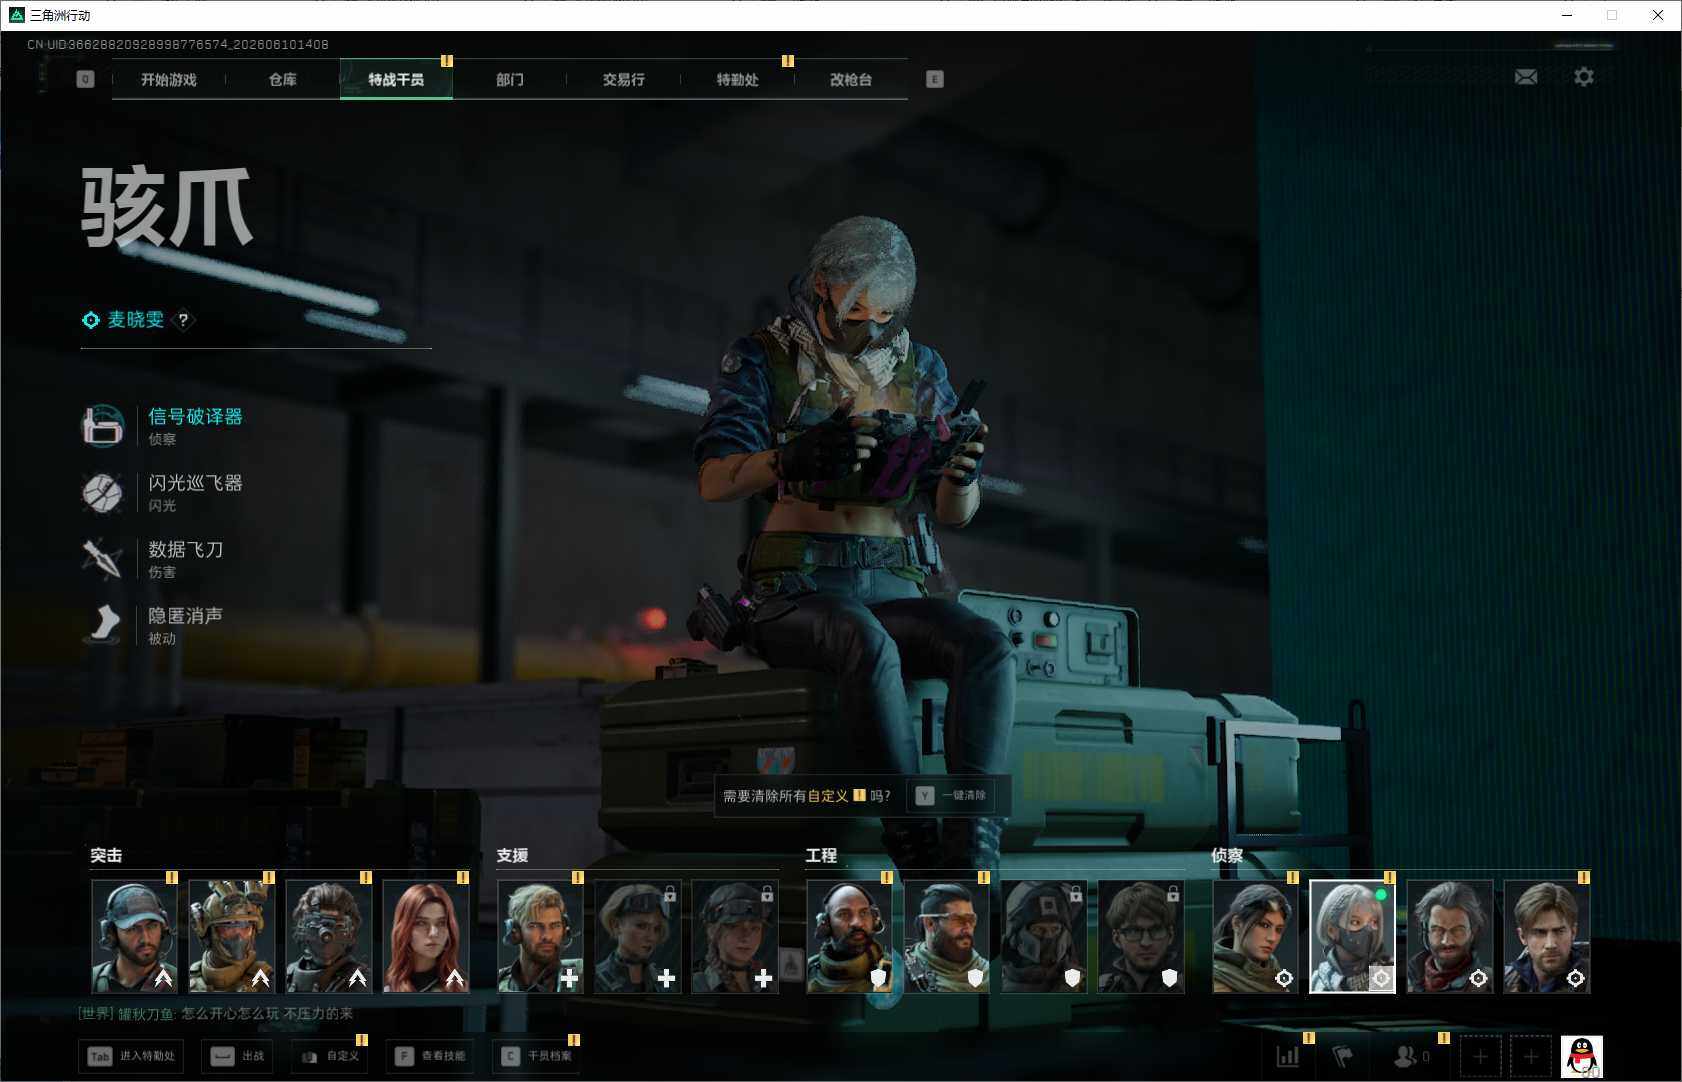Click the 侦察 class heading
The height and width of the screenshot is (1082, 1682).
tap(1227, 855)
